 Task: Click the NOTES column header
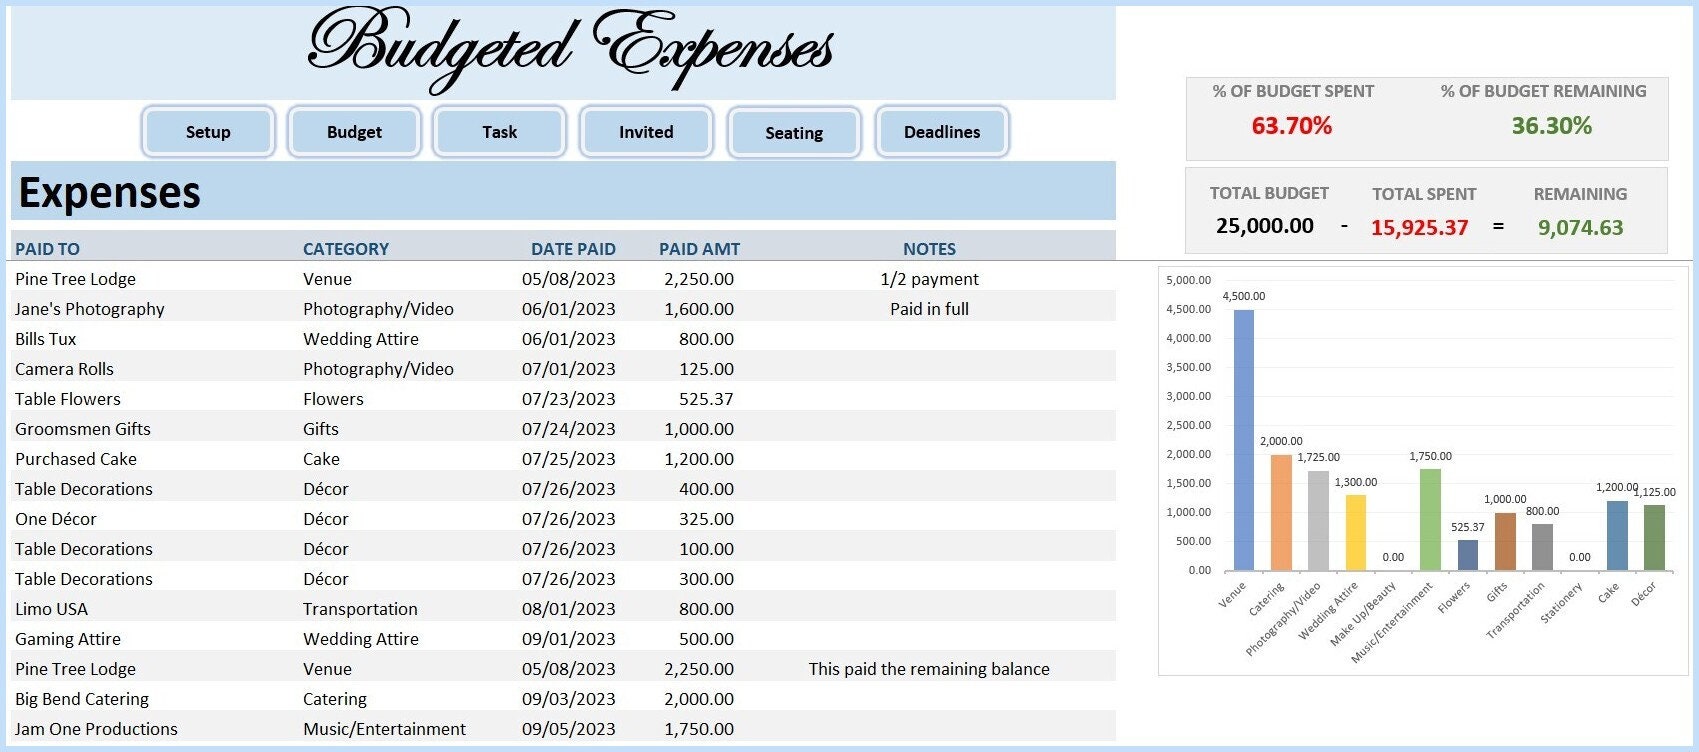click(x=929, y=249)
